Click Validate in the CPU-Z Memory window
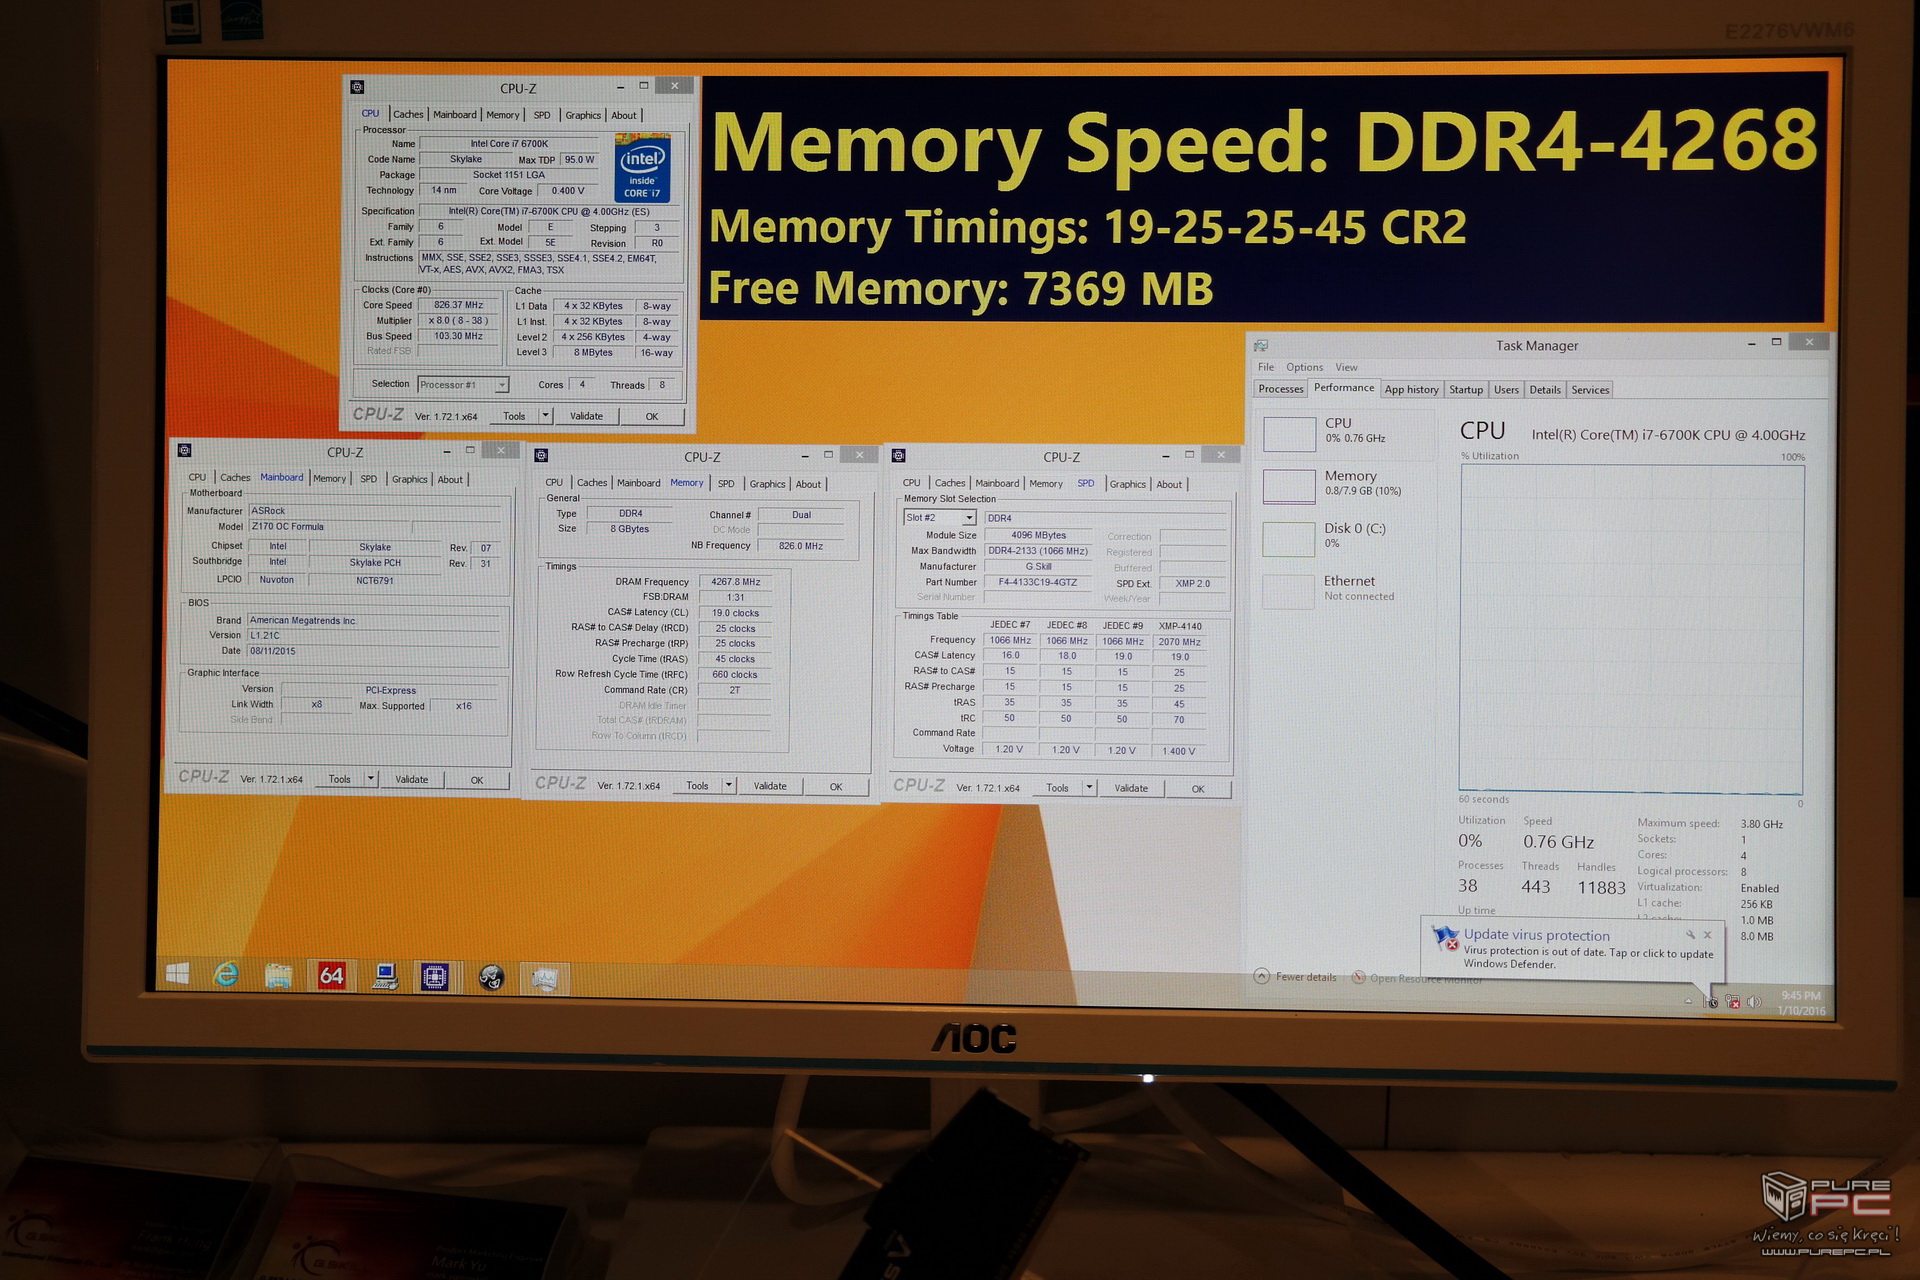This screenshot has width=1920, height=1280. tap(770, 786)
